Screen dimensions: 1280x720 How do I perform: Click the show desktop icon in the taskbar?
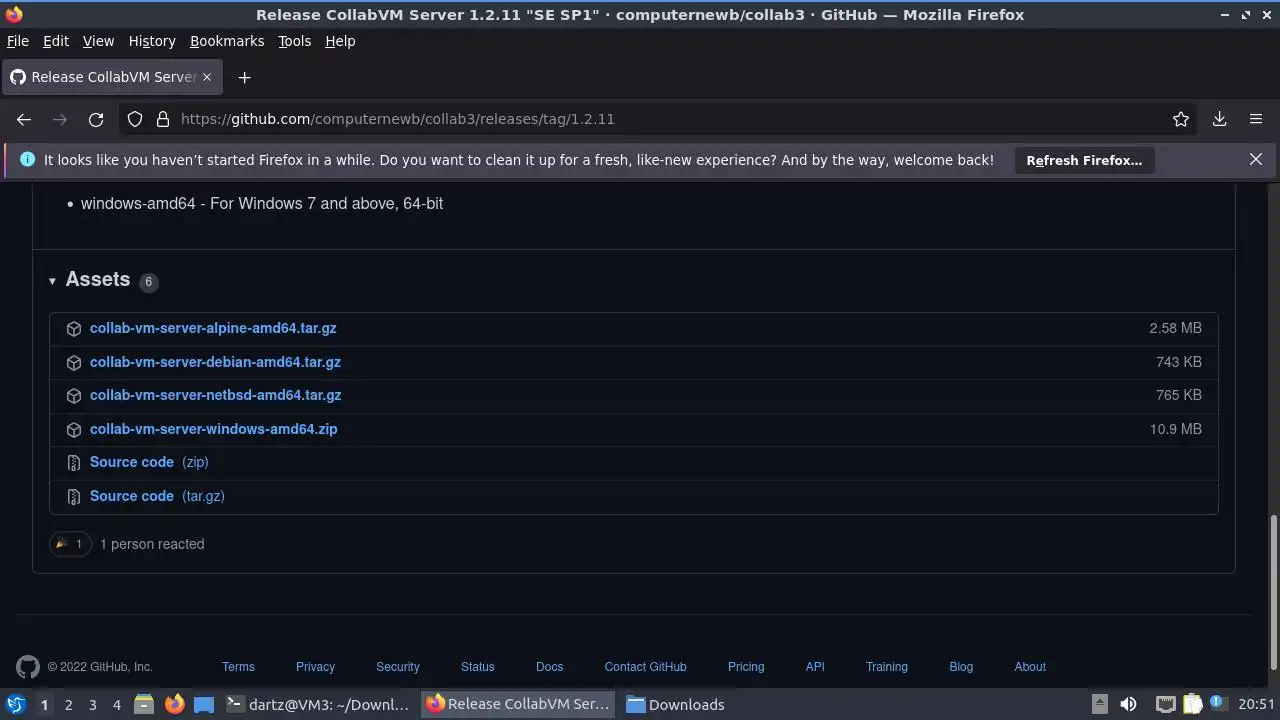point(204,705)
